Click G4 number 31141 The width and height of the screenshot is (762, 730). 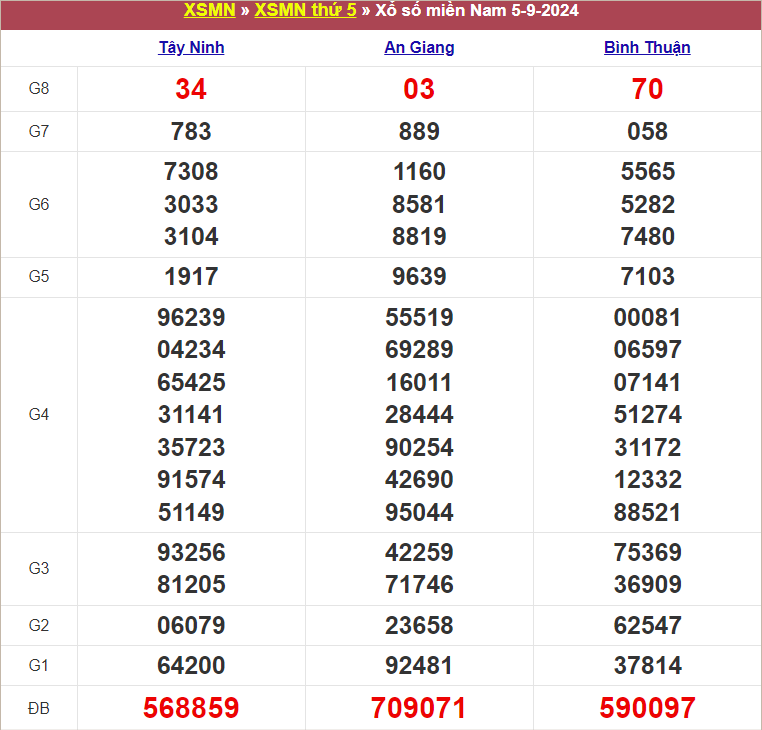[x=191, y=415]
